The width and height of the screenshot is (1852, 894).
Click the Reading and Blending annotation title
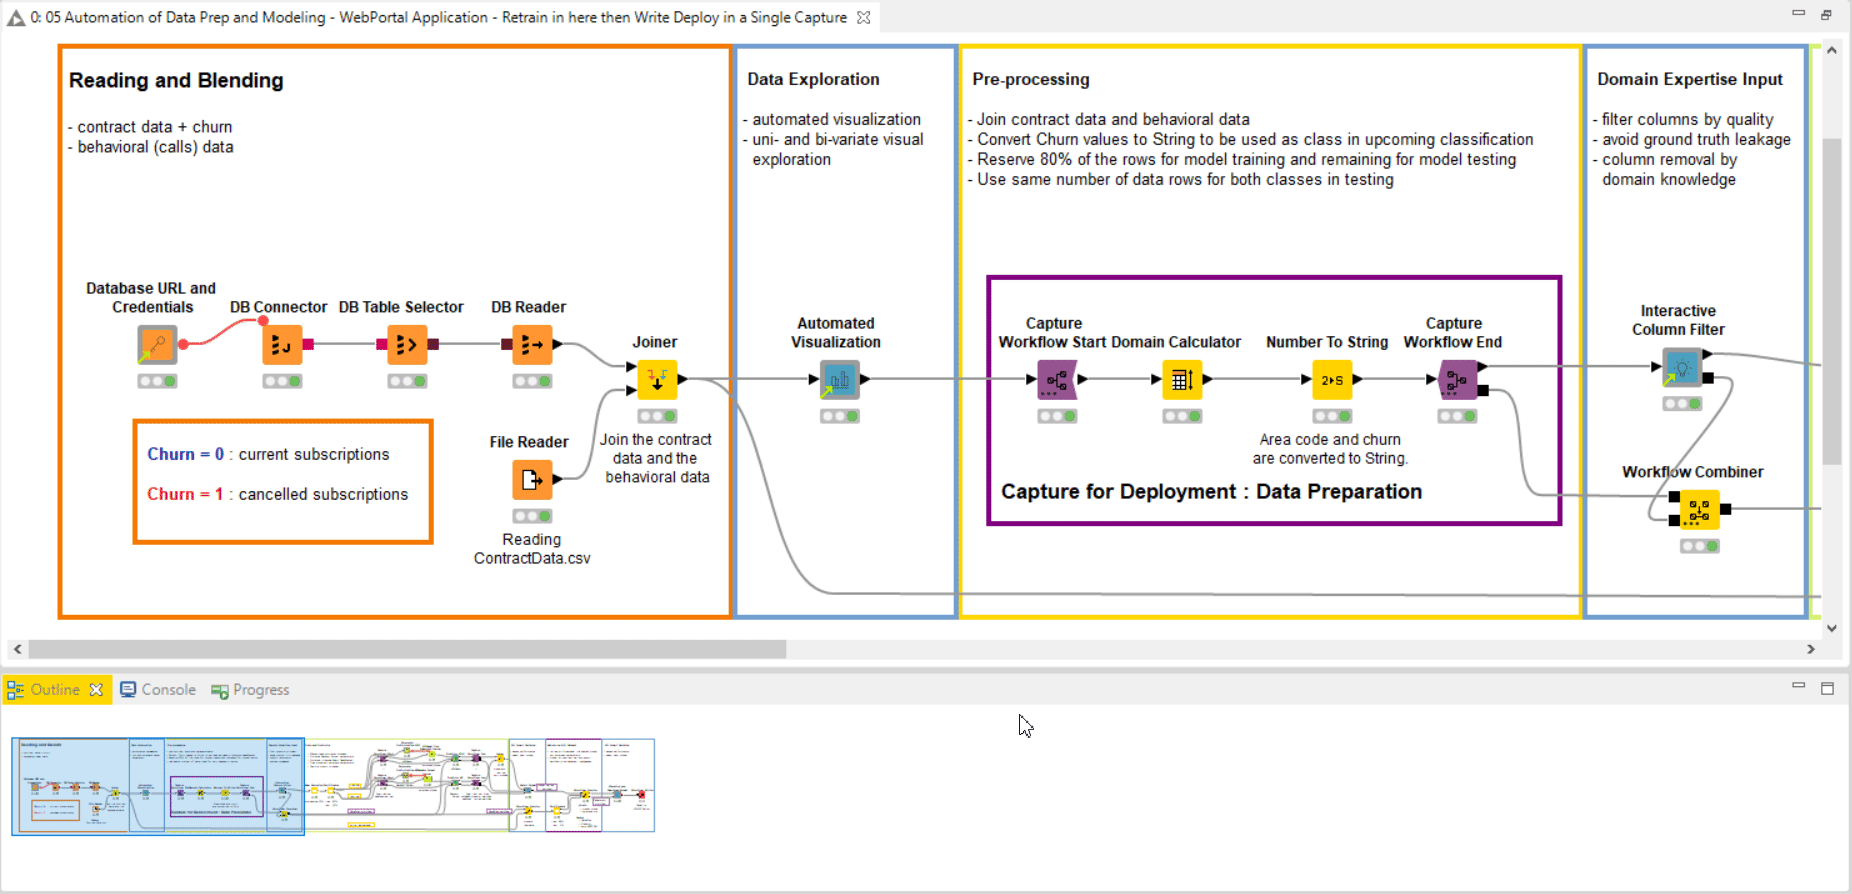click(176, 80)
